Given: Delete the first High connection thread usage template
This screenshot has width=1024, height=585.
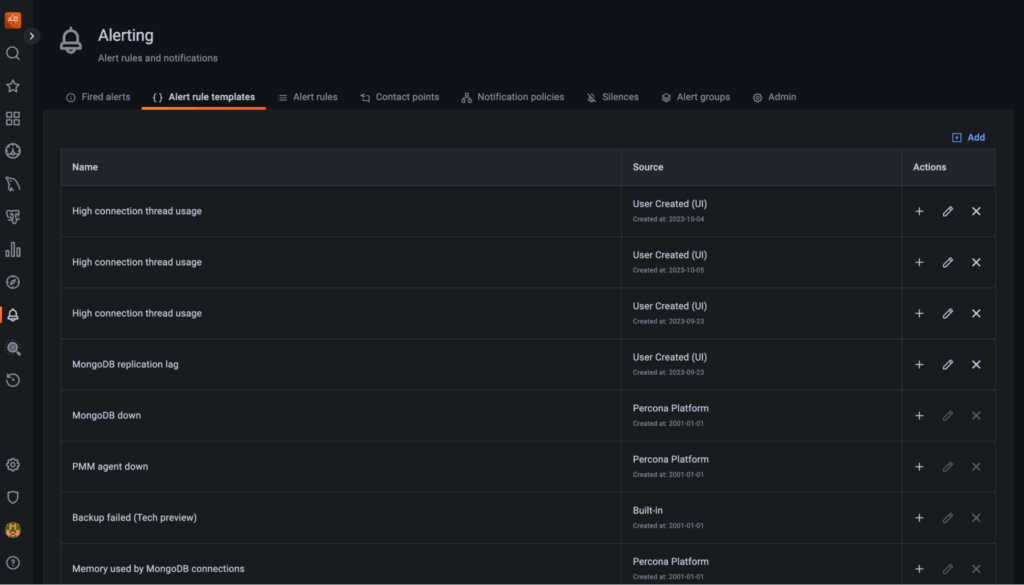Looking at the screenshot, I should pyautogui.click(x=976, y=211).
